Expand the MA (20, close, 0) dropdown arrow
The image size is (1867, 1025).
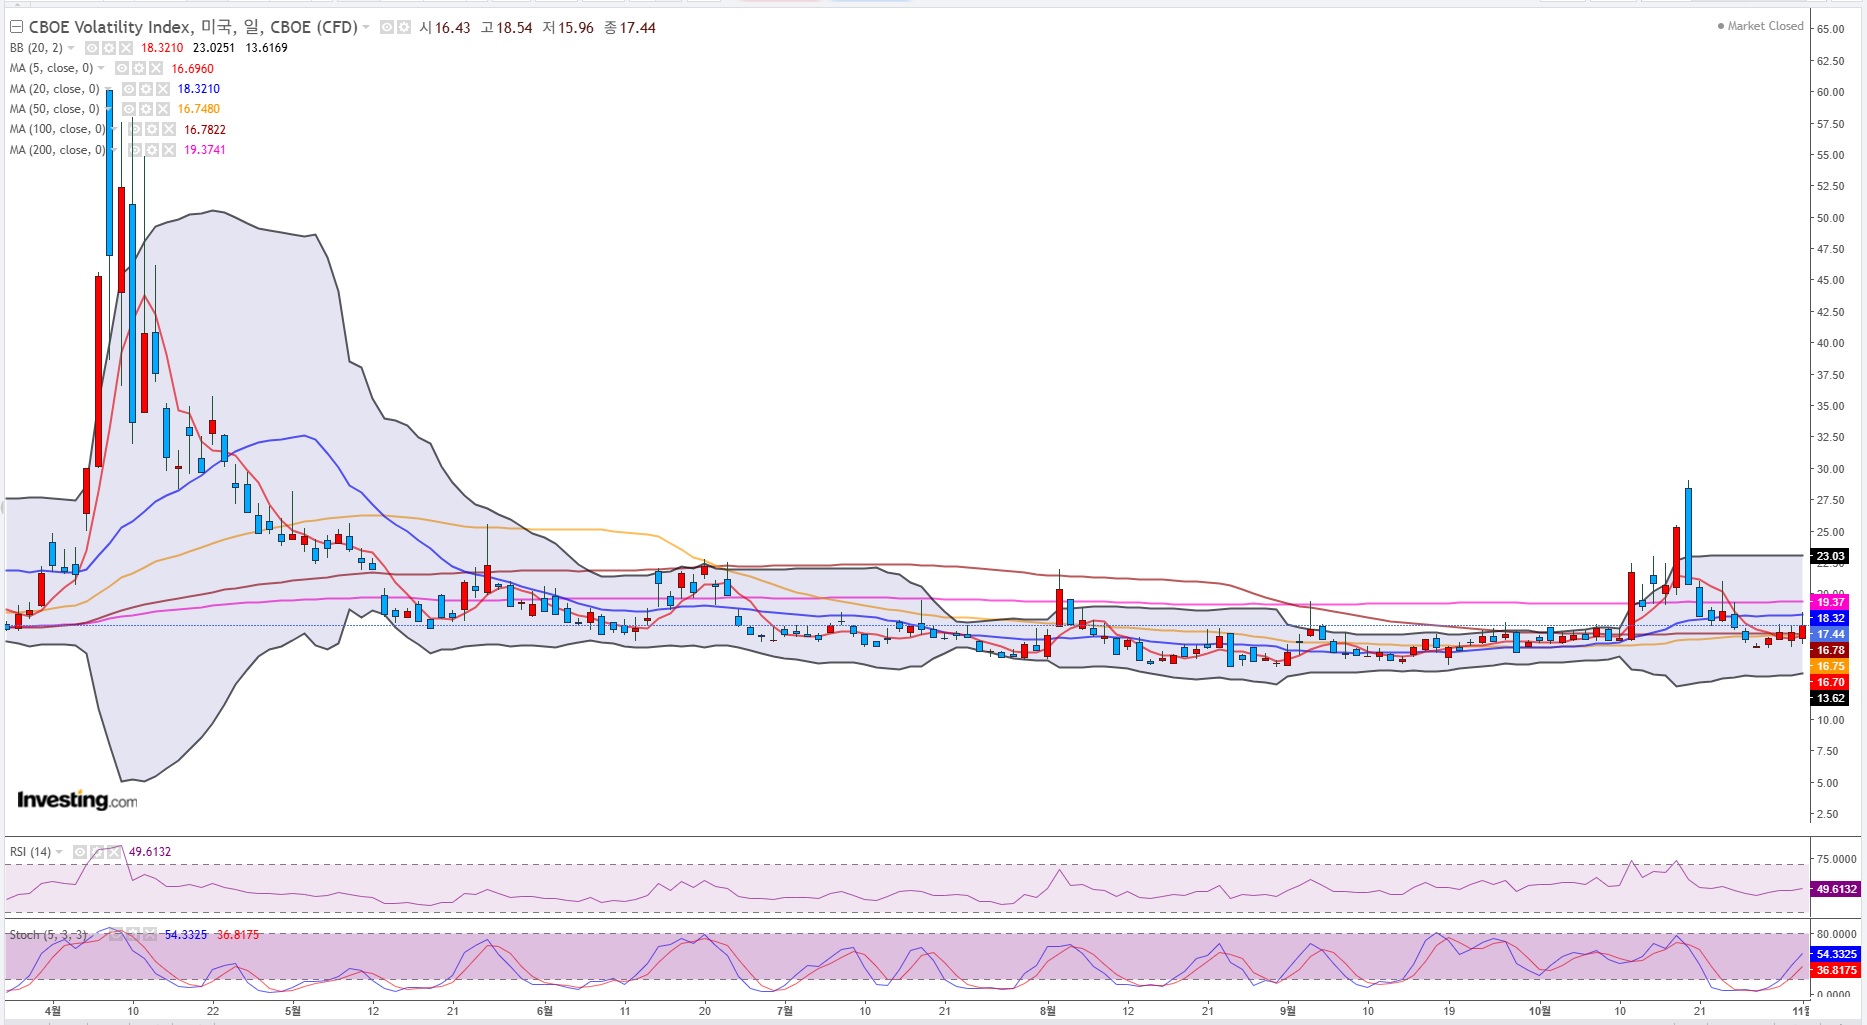(x=108, y=89)
